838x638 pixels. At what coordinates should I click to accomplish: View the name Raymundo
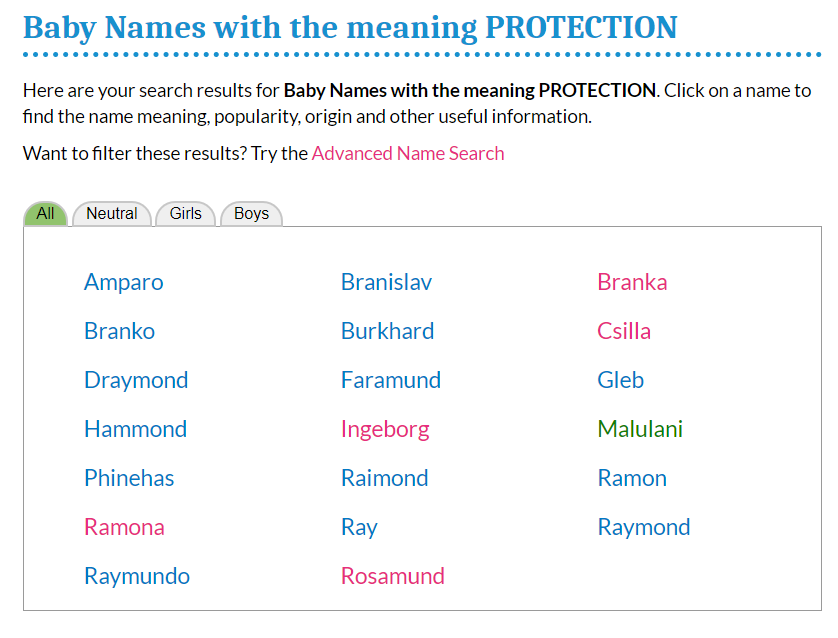point(137,576)
